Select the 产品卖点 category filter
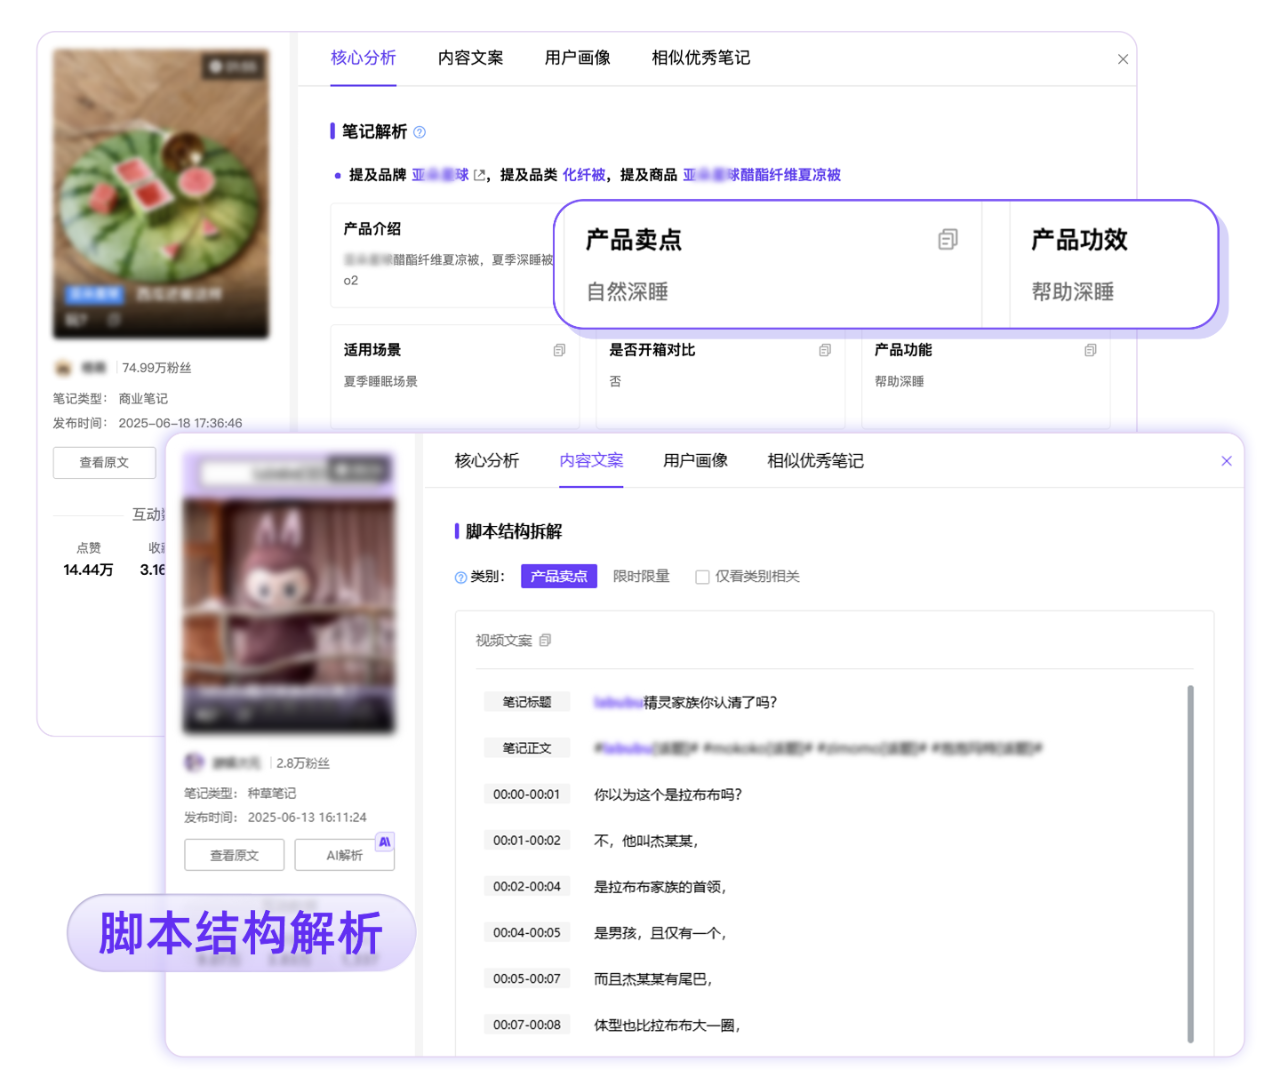This screenshot has height=1092, width=1280. (558, 576)
